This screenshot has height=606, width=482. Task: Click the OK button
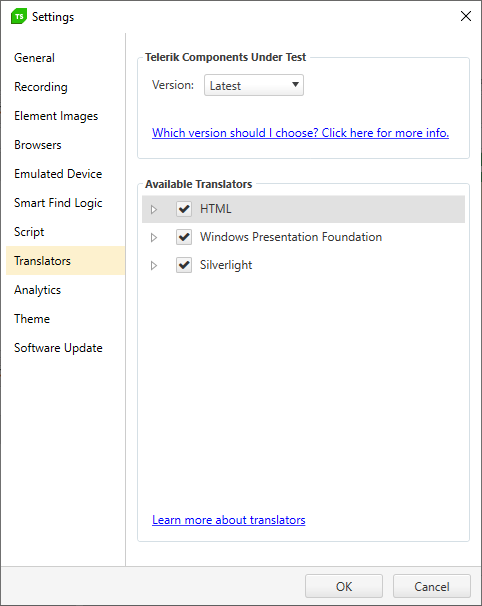[x=344, y=586]
